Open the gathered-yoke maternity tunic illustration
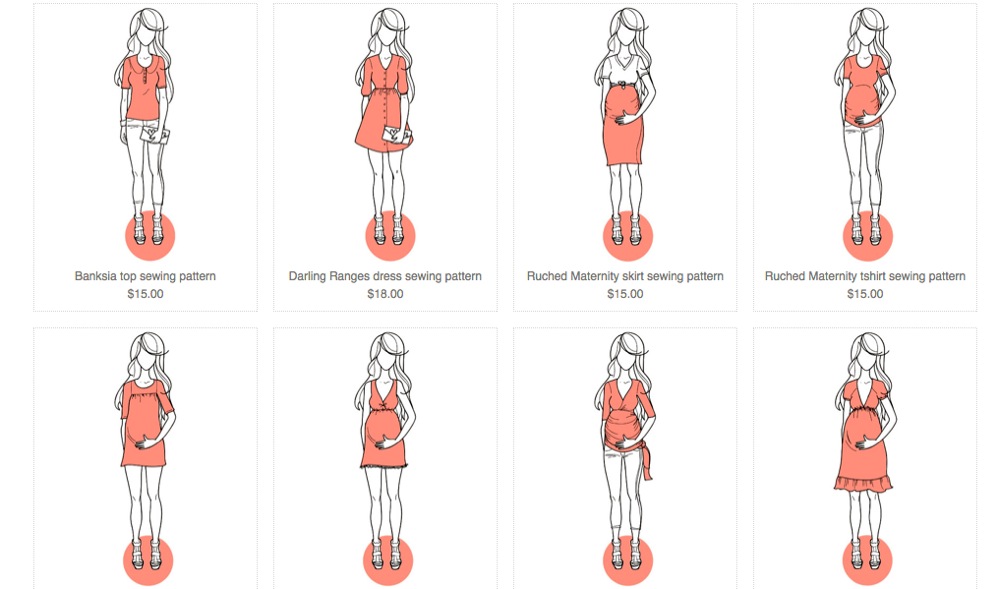The width and height of the screenshot is (1000, 589). pyautogui.click(x=145, y=459)
